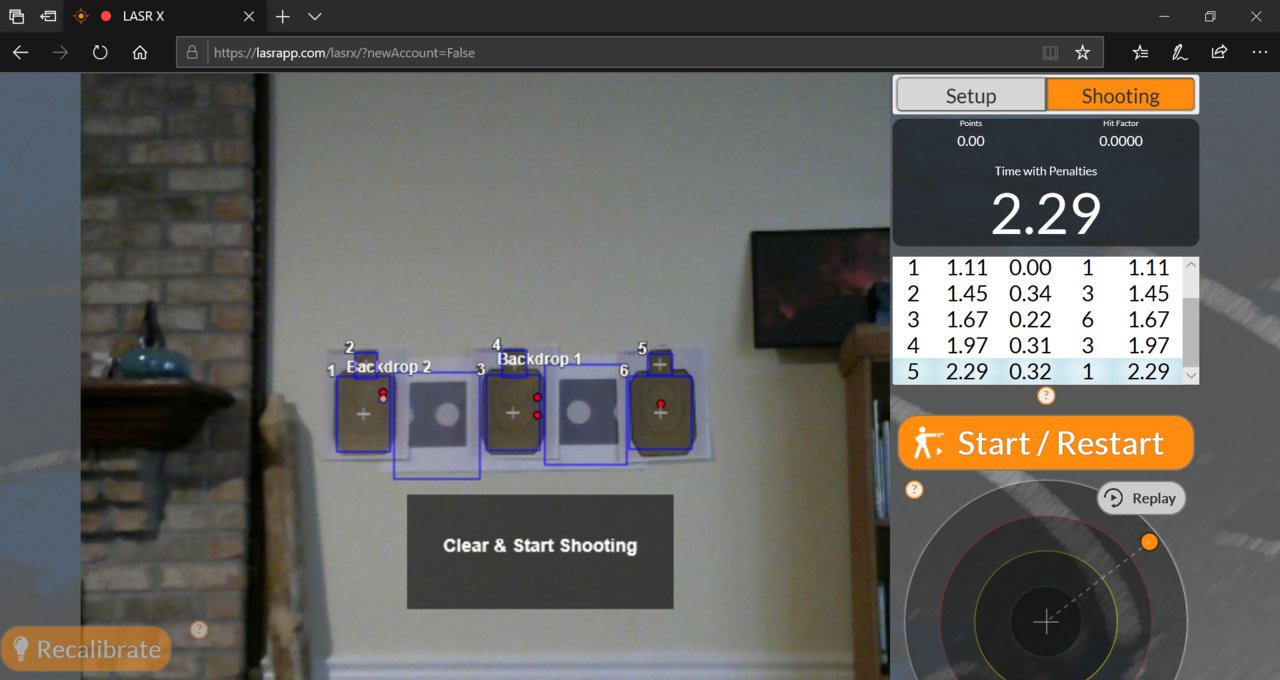Screen dimensions: 1280x680
Task: Open the favorites hub
Action: point(1141,52)
